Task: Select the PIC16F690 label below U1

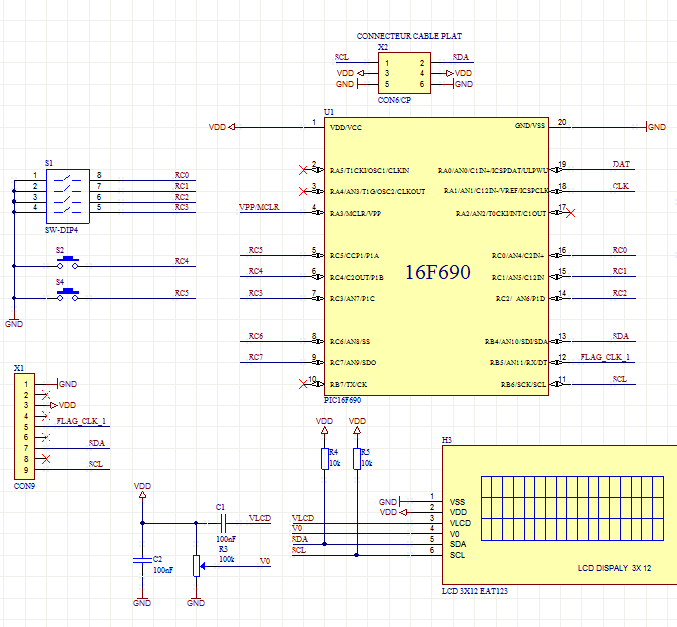Action: coord(342,400)
